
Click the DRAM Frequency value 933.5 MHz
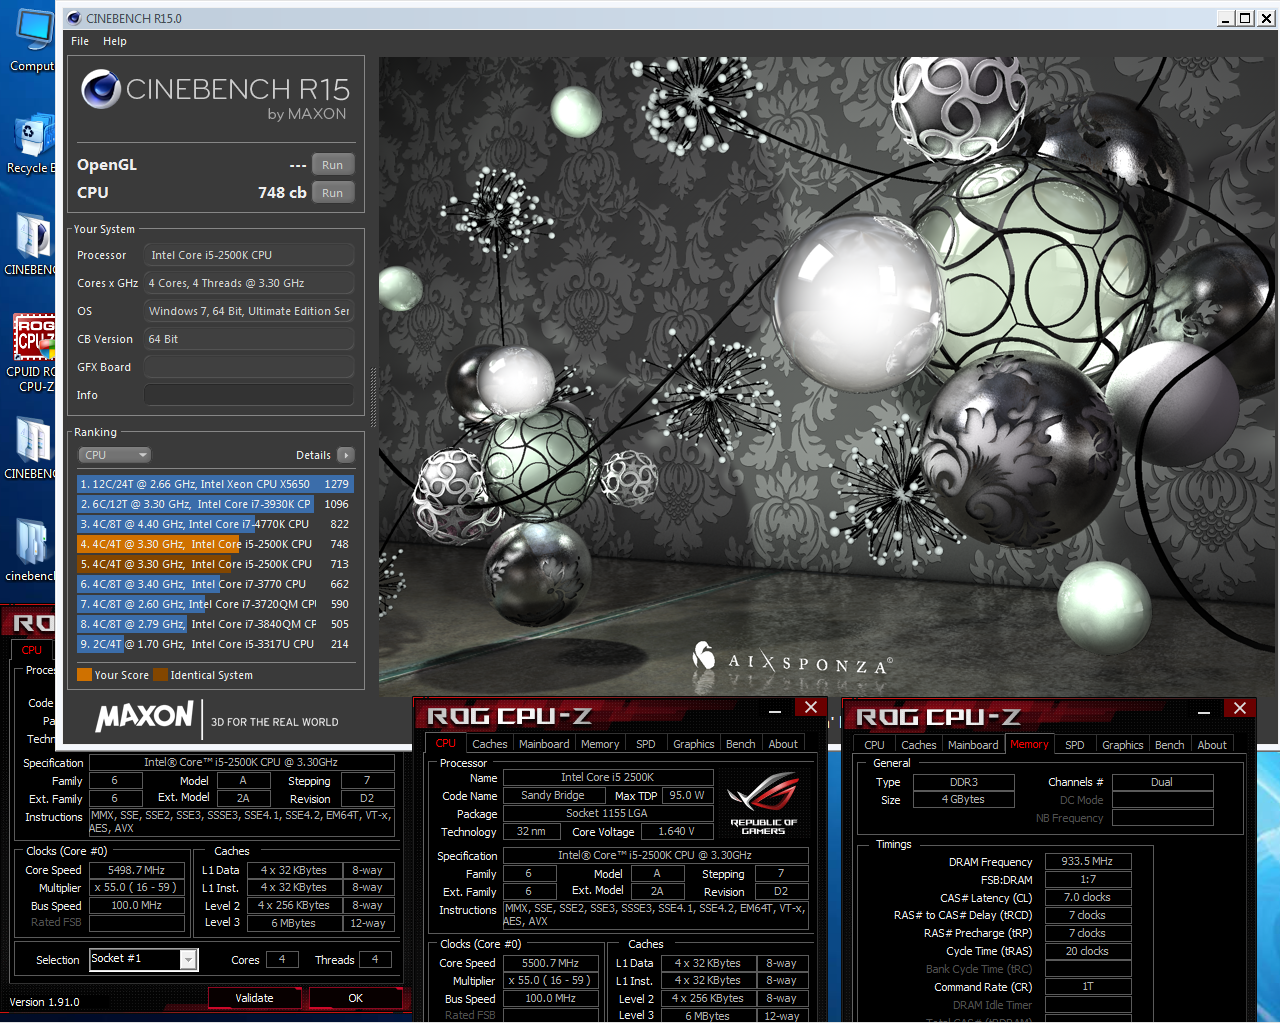1088,861
